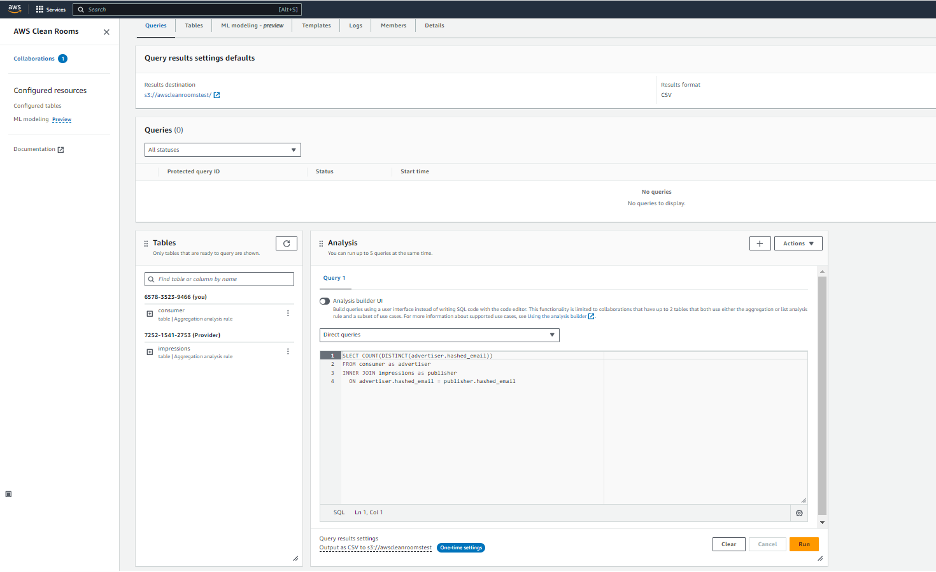Open the Members tab
This screenshot has height=572, width=936.
tap(393, 26)
